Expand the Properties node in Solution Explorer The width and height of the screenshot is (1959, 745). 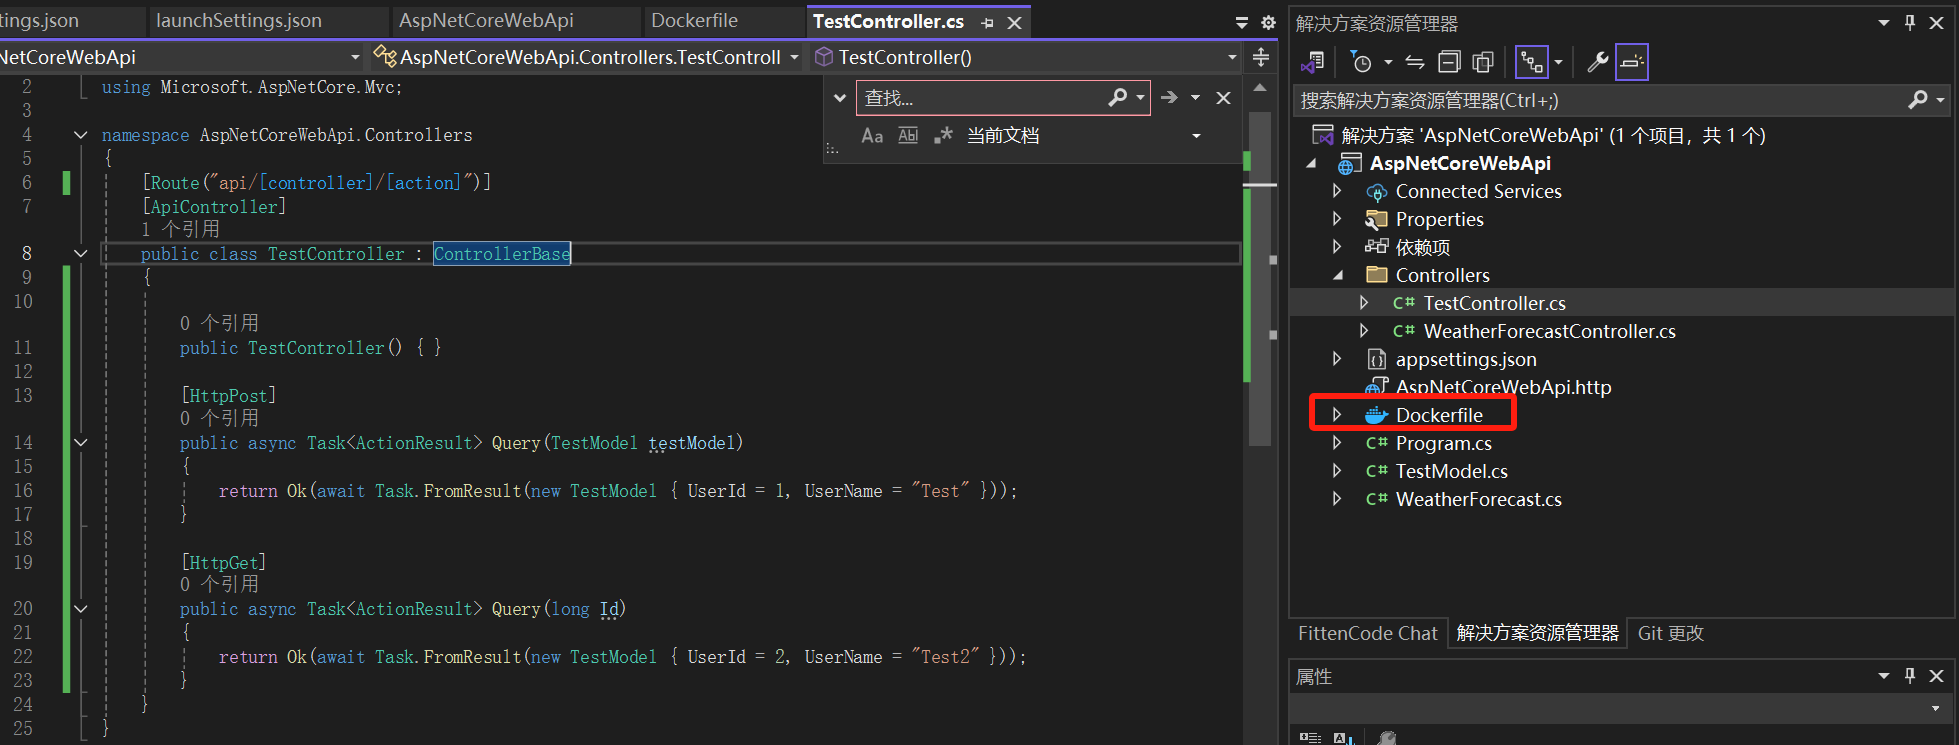coord(1337,219)
